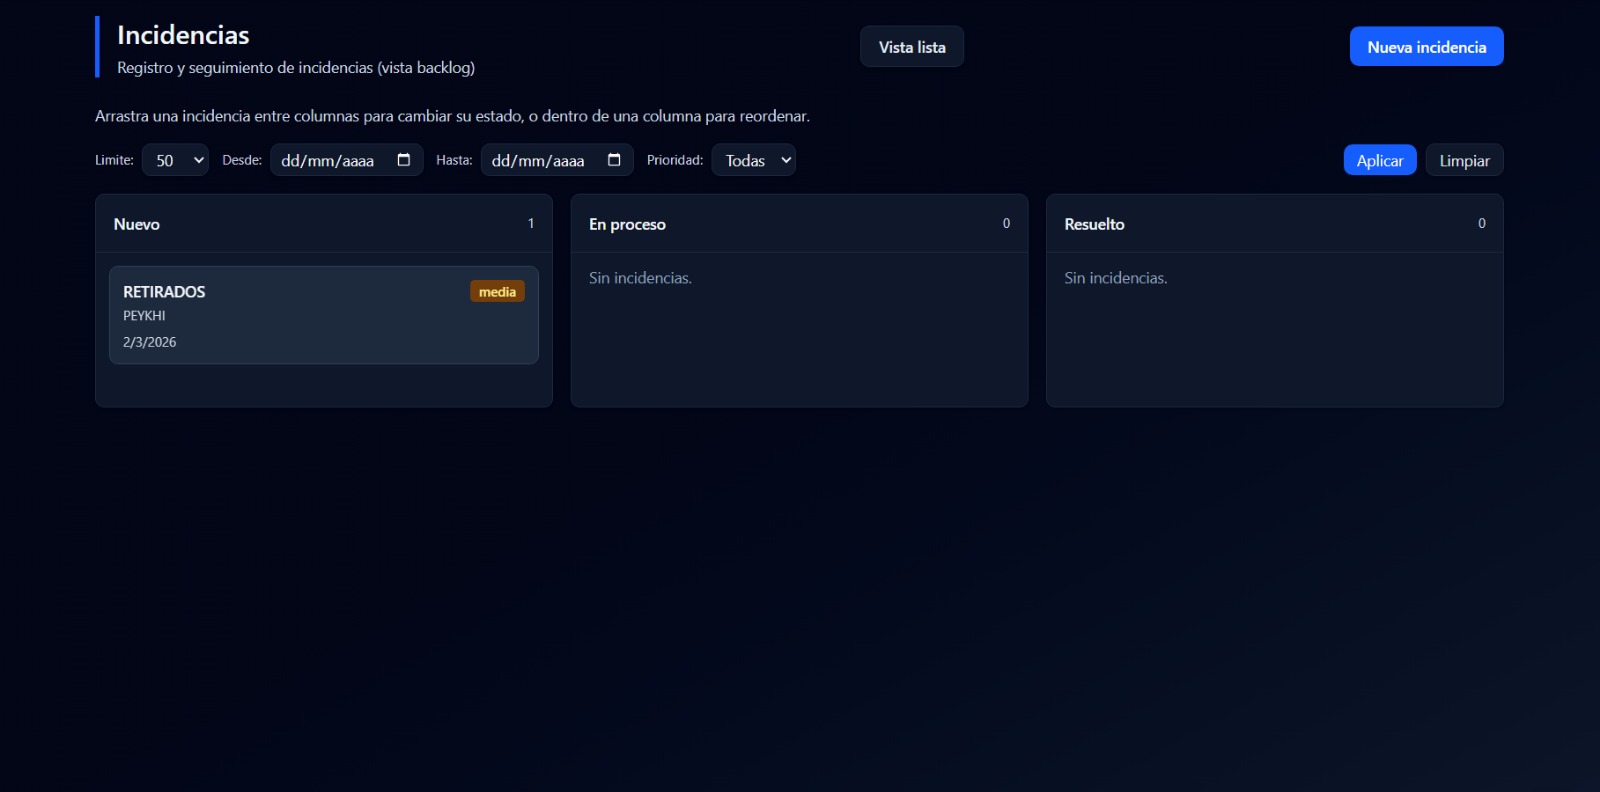Select the RETIRADOS incident card title
The width and height of the screenshot is (1600, 792).
tap(164, 292)
